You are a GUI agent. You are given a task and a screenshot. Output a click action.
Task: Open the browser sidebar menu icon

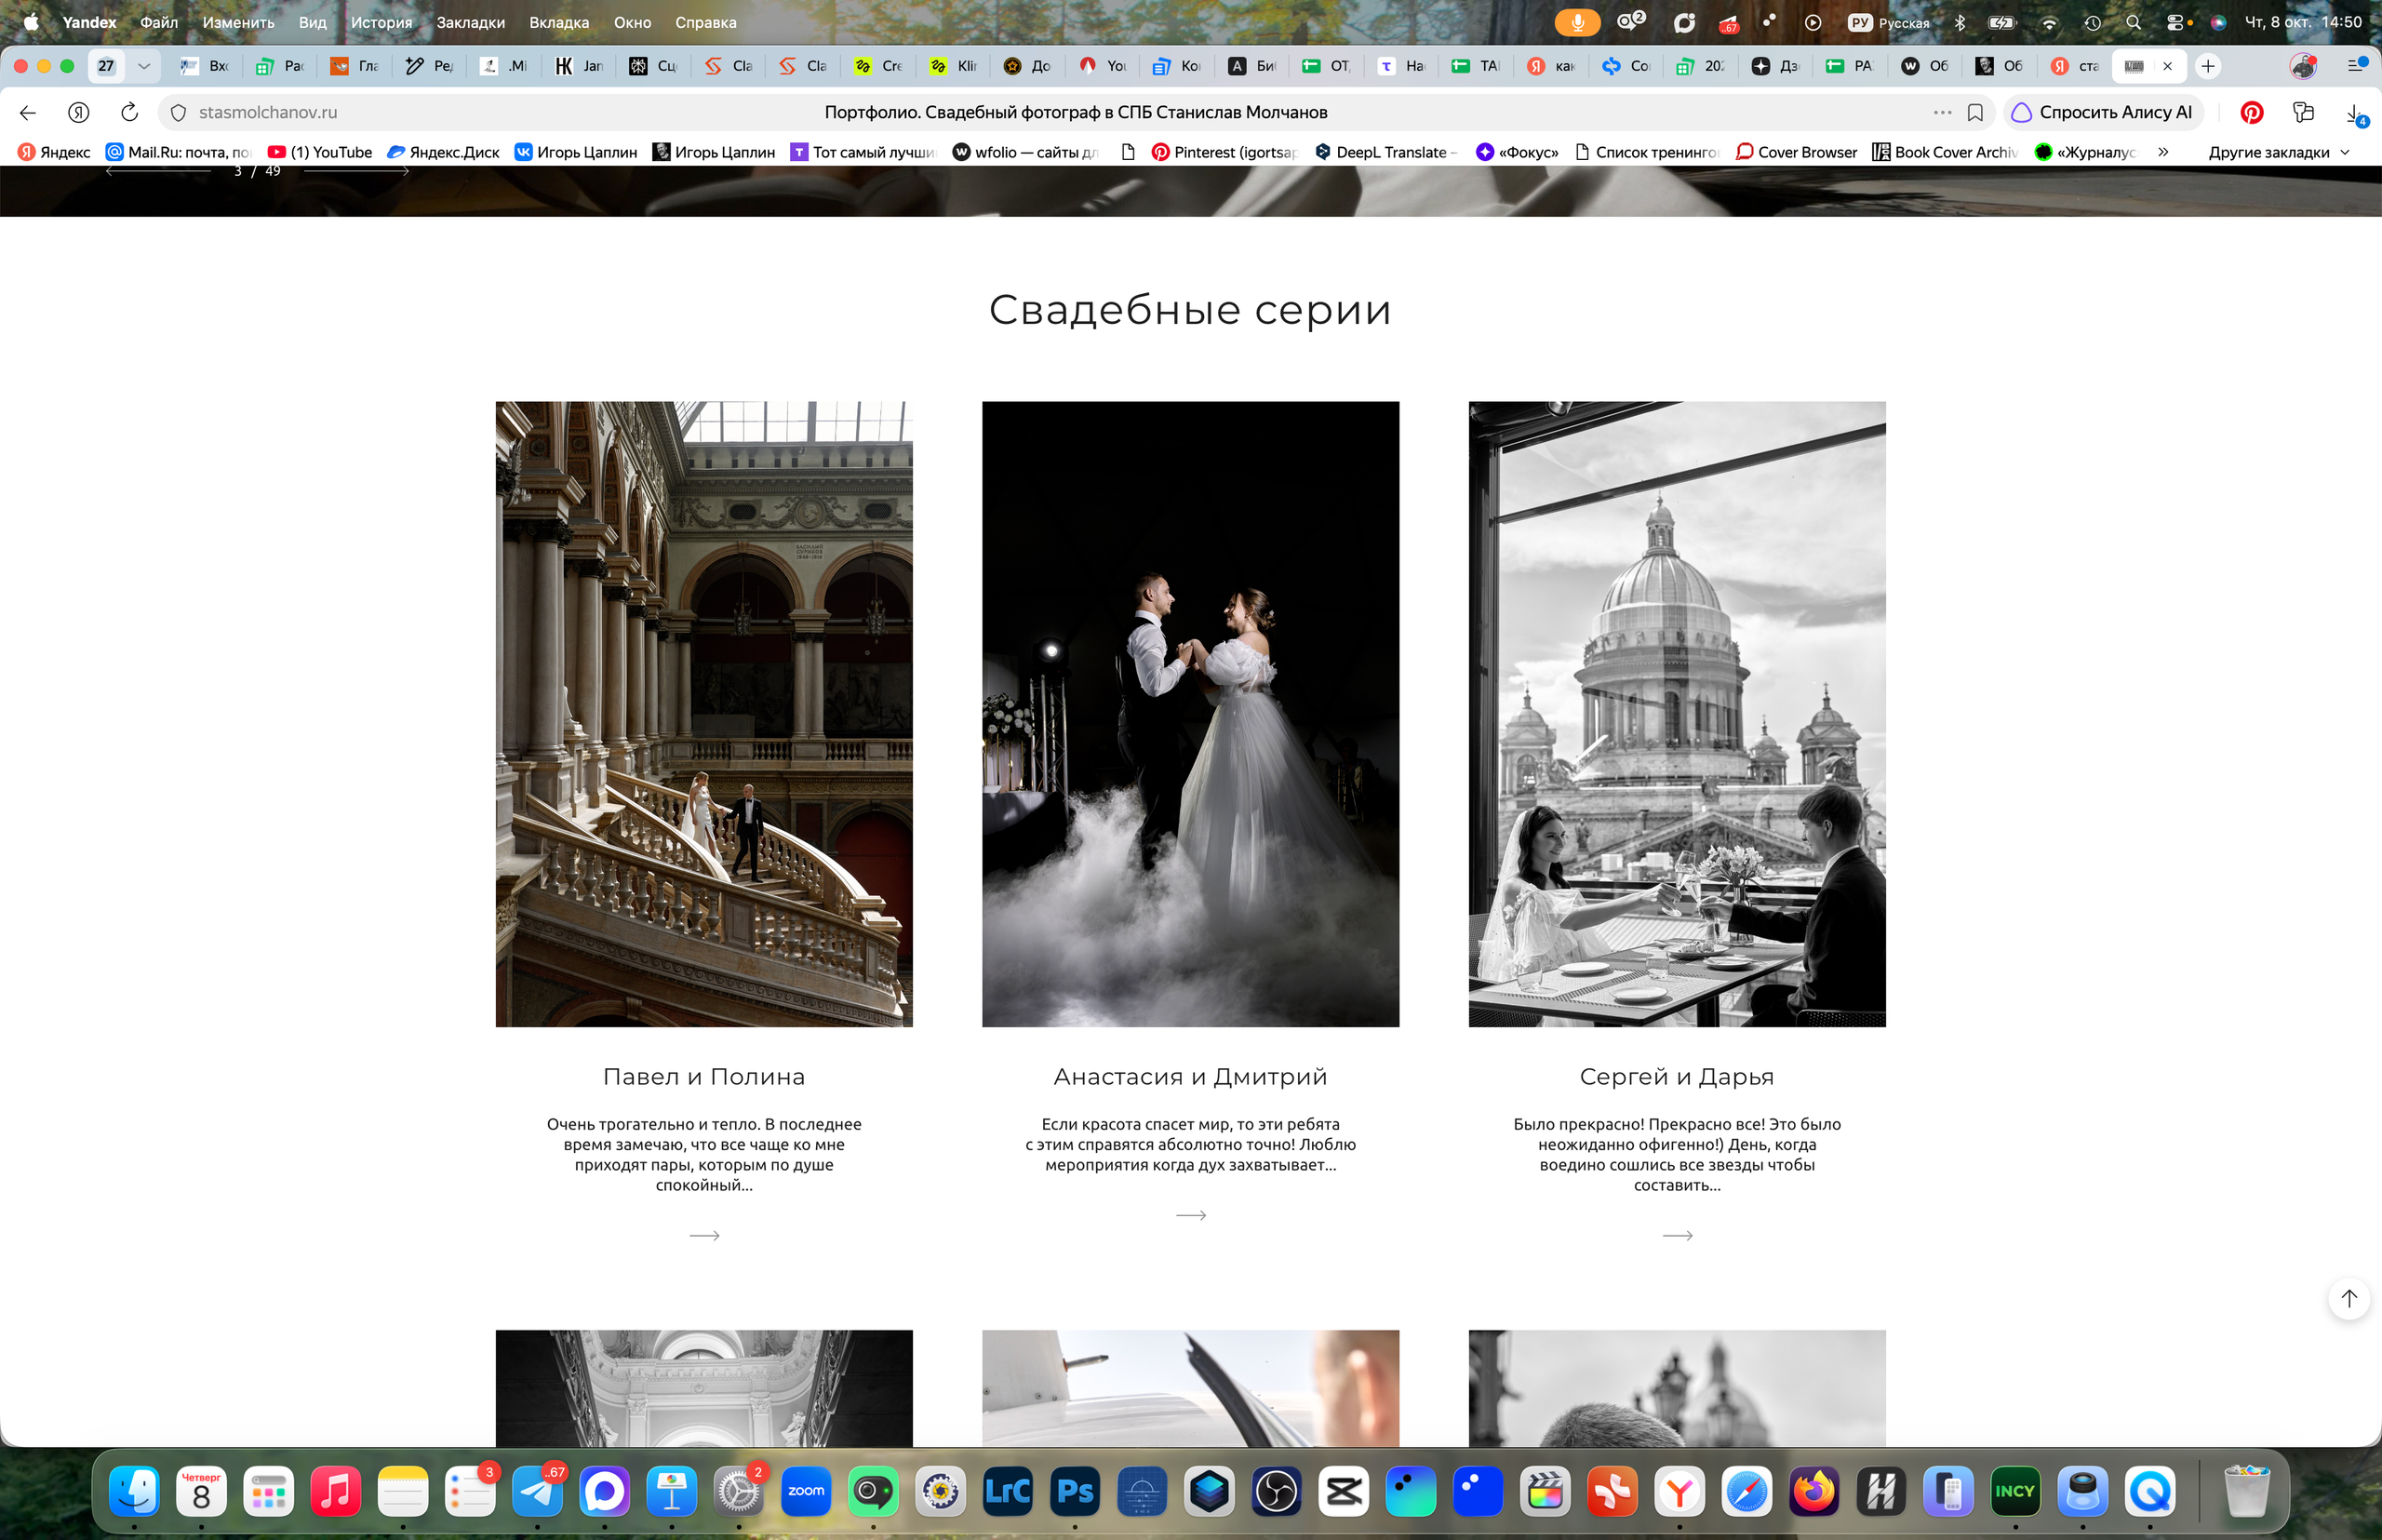pos(2355,66)
